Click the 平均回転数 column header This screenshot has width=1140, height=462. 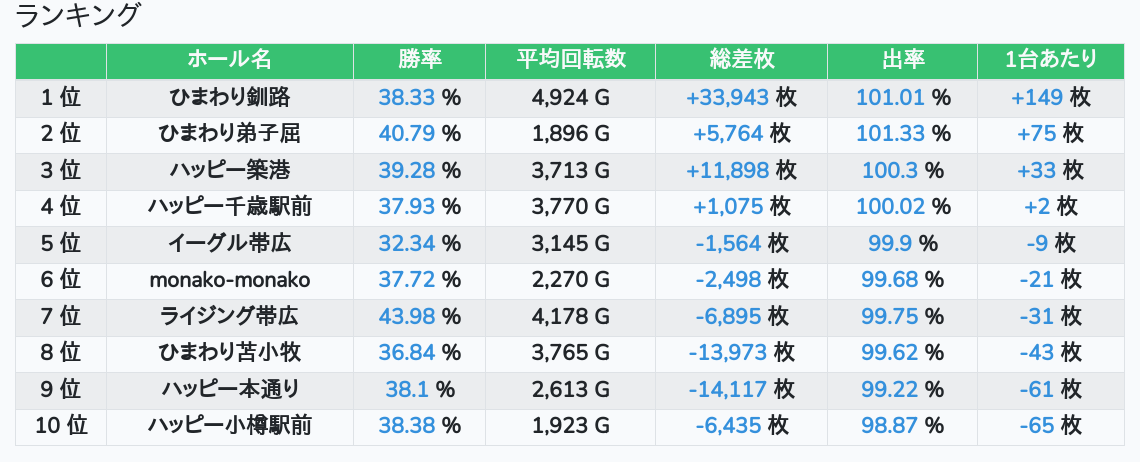(x=571, y=60)
